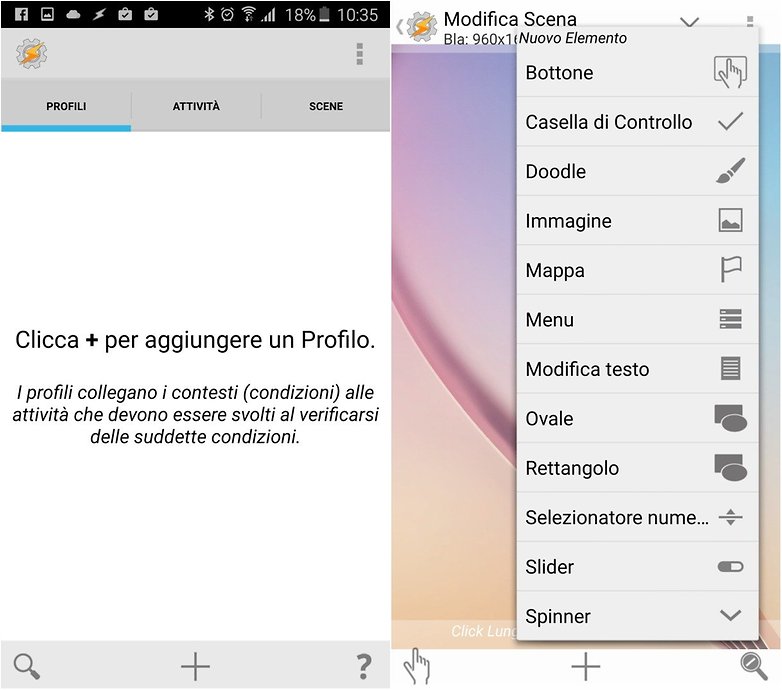Tap the Nuovo Elemento popup header

click(x=573, y=38)
